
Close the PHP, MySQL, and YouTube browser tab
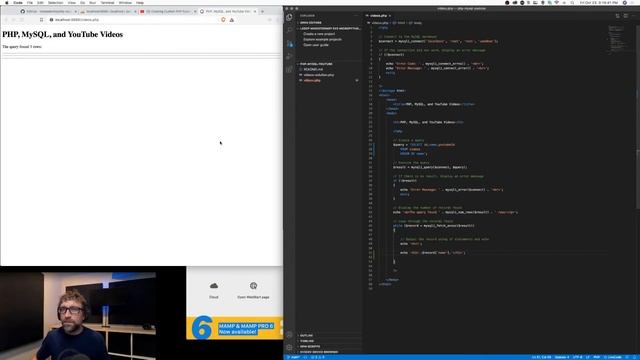(x=255, y=11)
